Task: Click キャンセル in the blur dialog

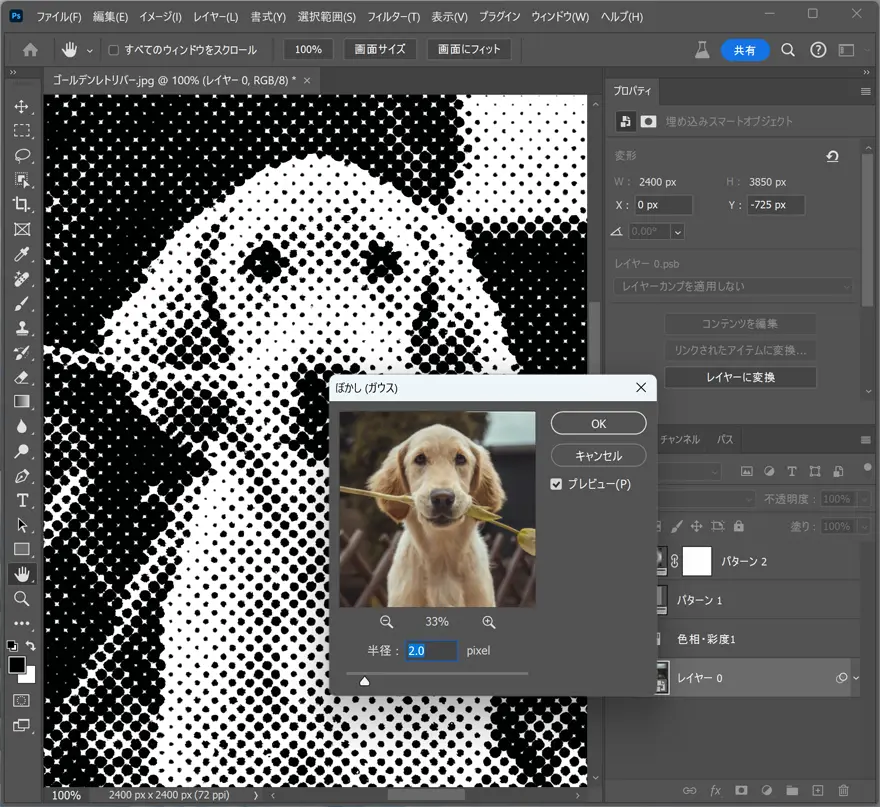Action: (598, 456)
